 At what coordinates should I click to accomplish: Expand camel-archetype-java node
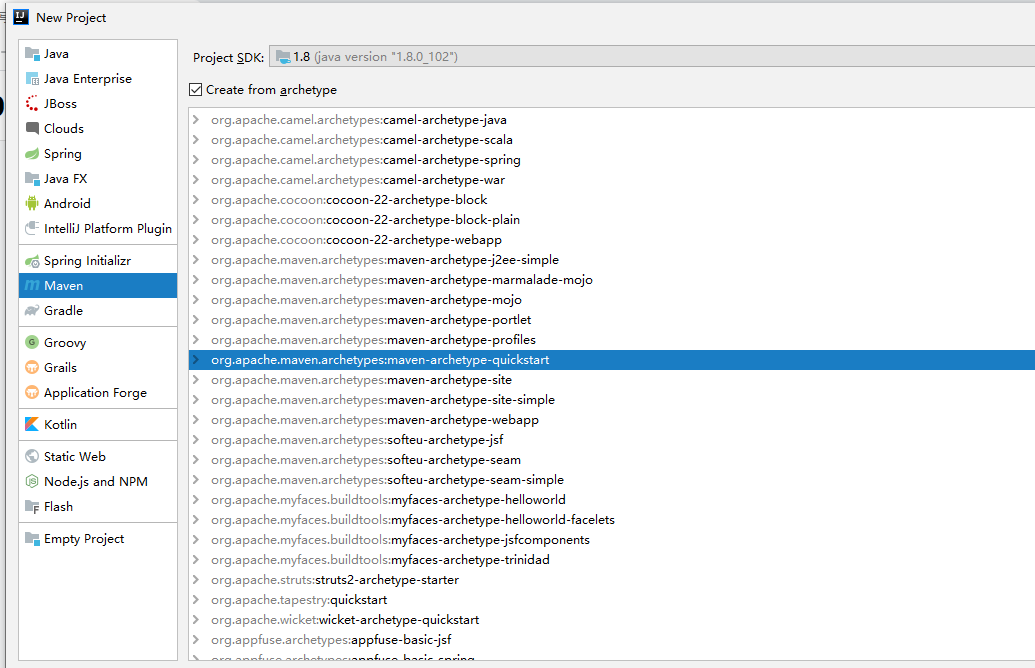tap(196, 119)
